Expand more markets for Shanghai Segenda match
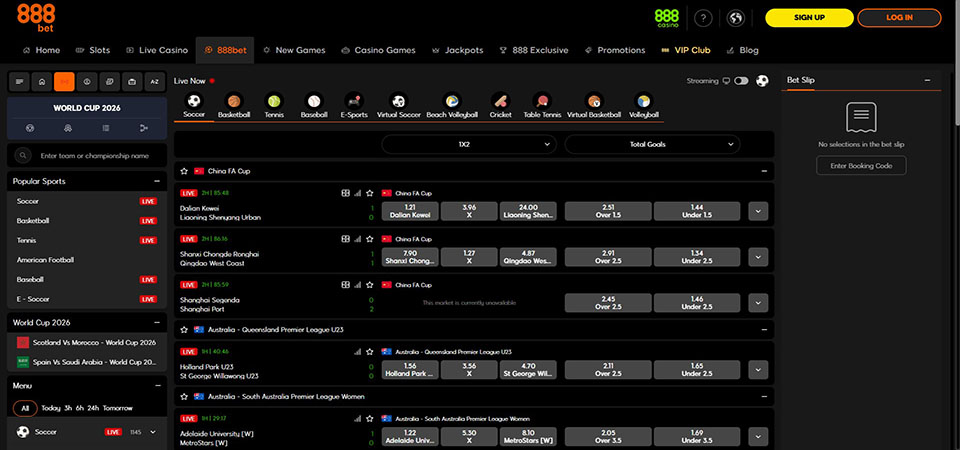 (758, 303)
